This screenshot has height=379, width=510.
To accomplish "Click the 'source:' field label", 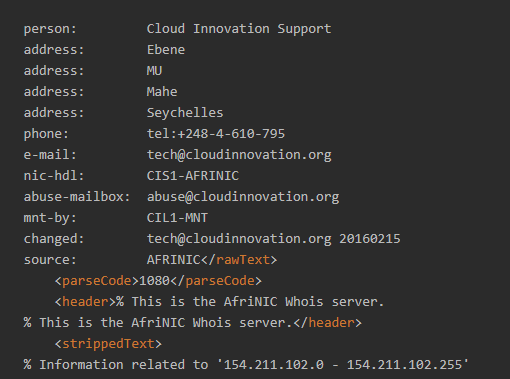I will 50,260.
